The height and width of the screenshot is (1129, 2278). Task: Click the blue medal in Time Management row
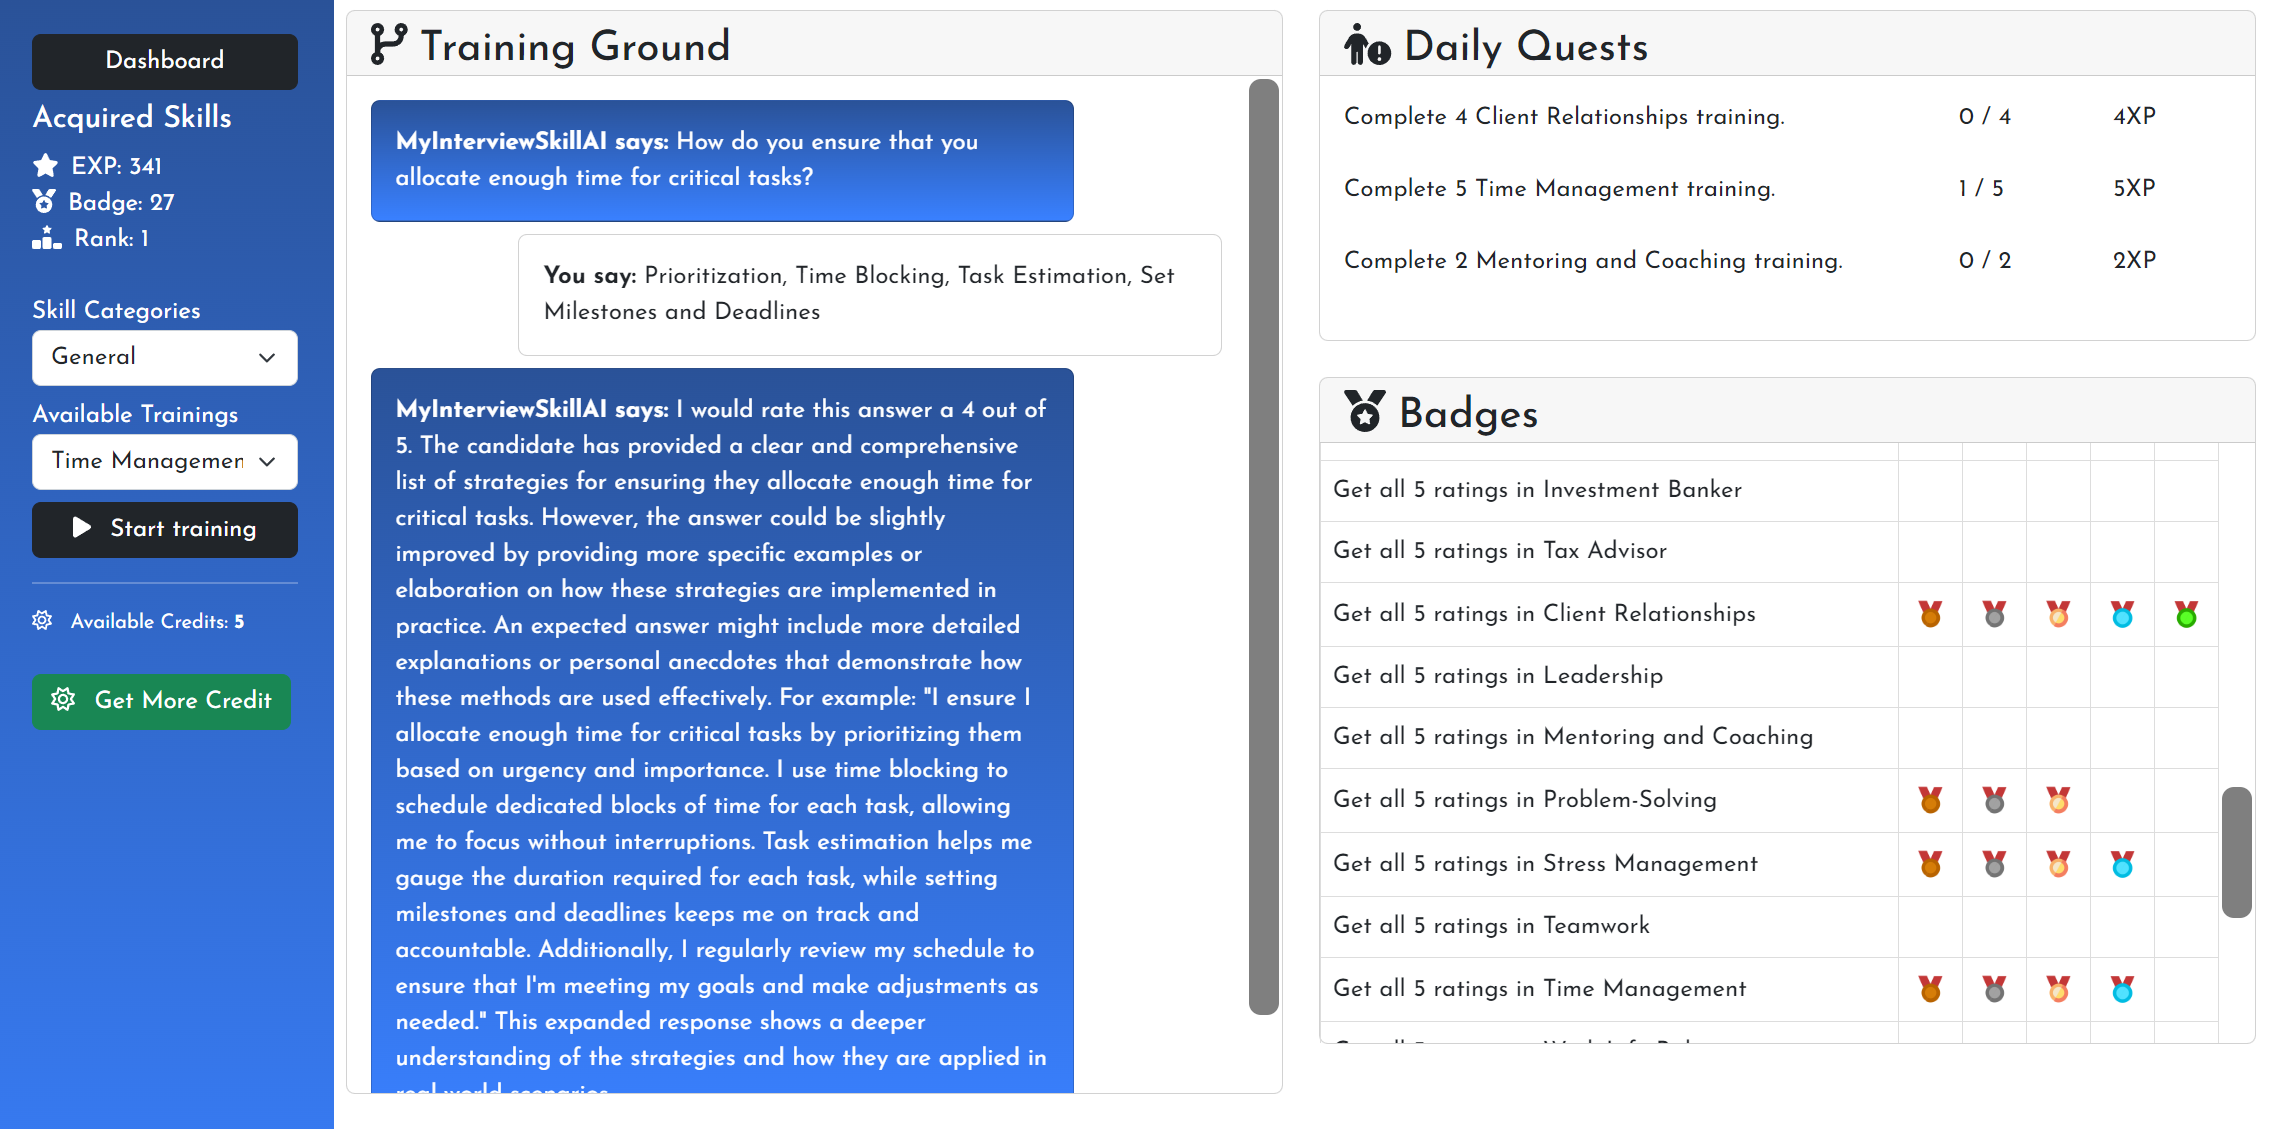click(2122, 989)
